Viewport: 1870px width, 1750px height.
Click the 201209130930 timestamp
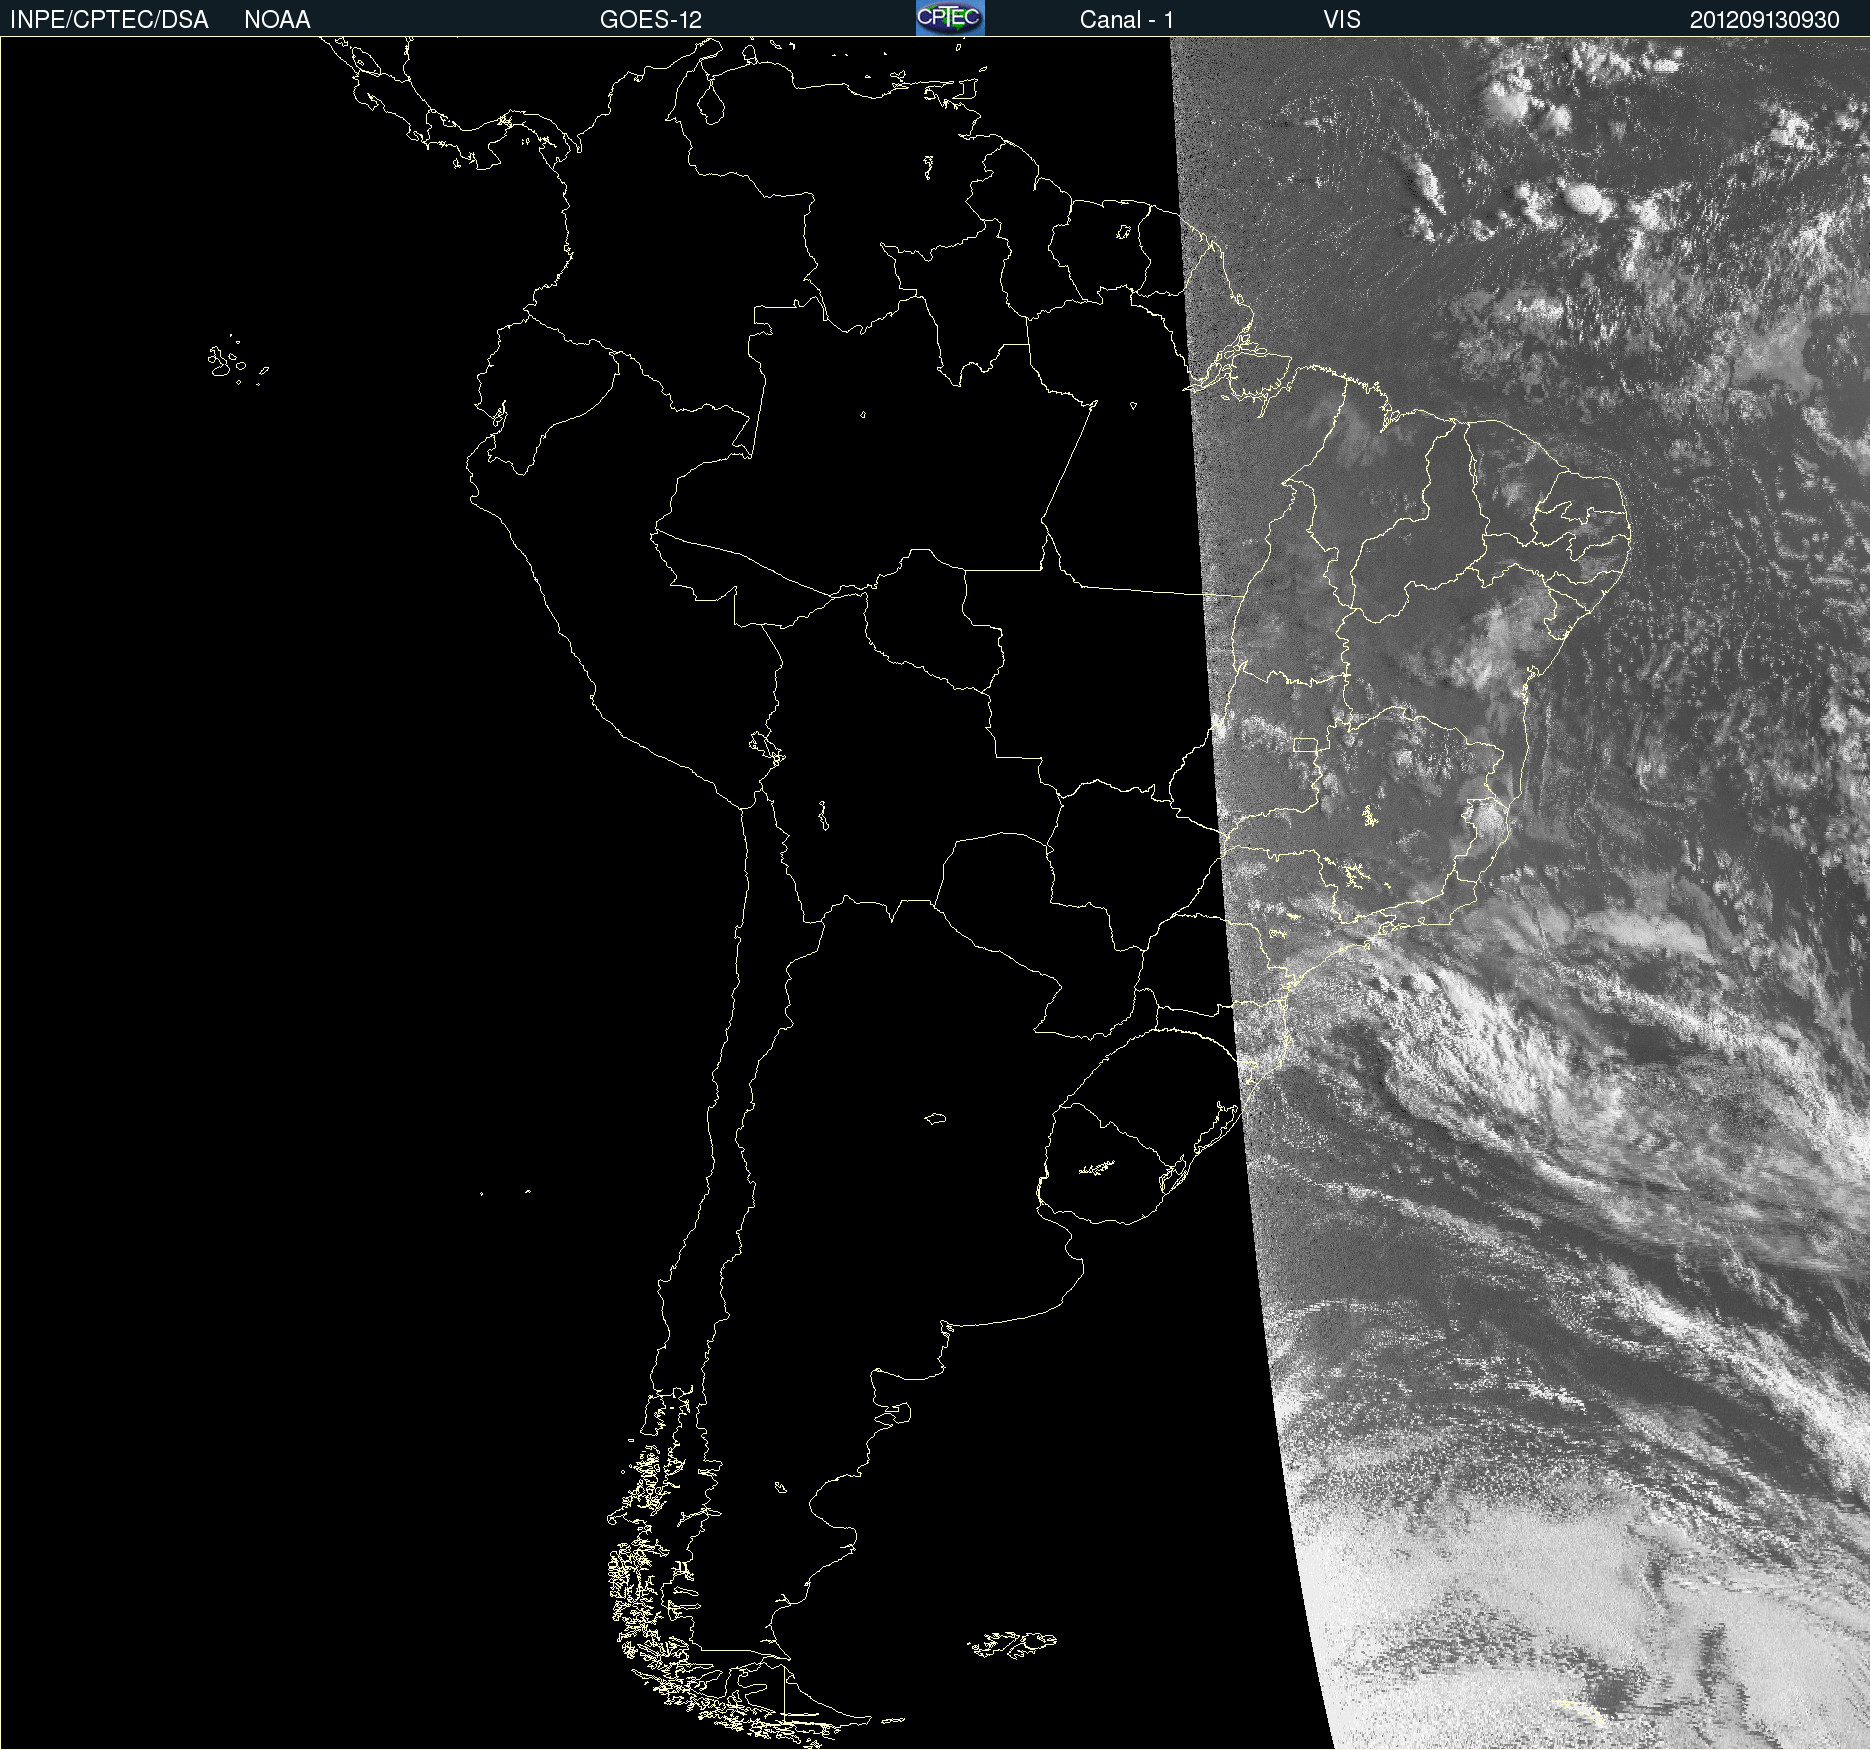(x=1764, y=19)
